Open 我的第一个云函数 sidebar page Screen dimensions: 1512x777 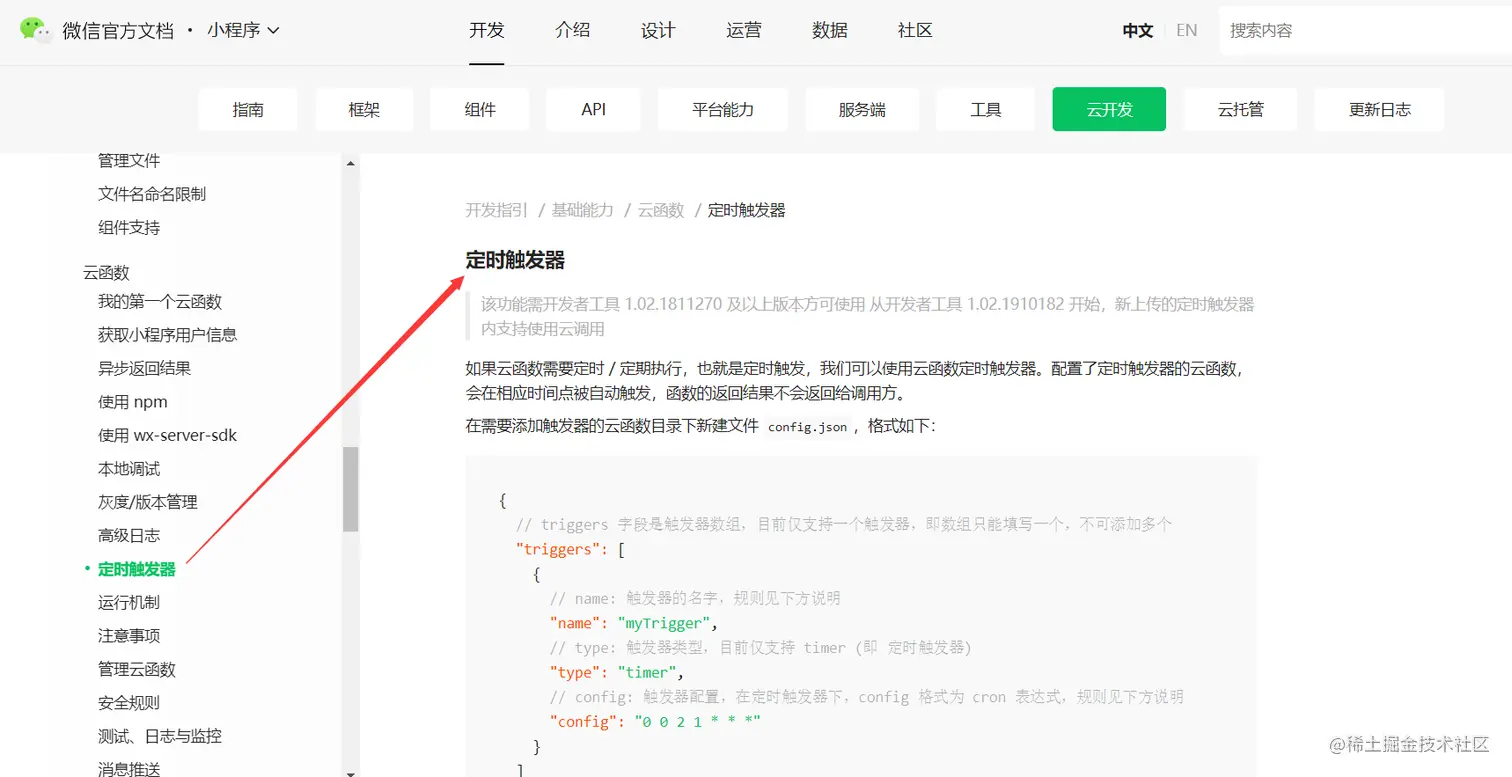click(x=160, y=301)
